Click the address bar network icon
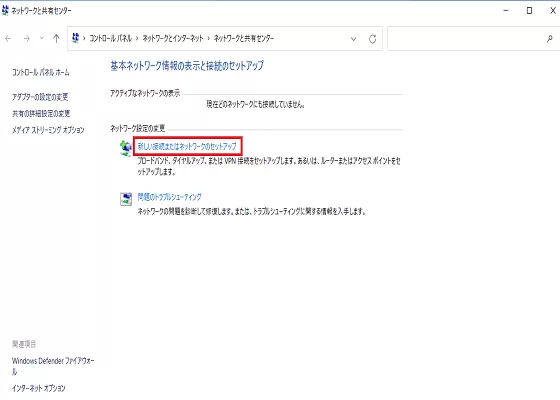 pos(75,38)
